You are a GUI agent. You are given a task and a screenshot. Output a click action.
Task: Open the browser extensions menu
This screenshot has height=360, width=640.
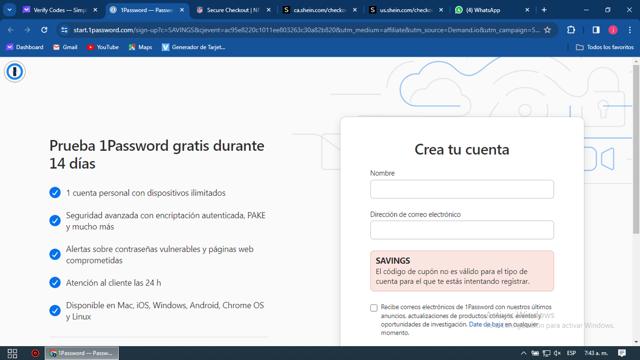(571, 30)
